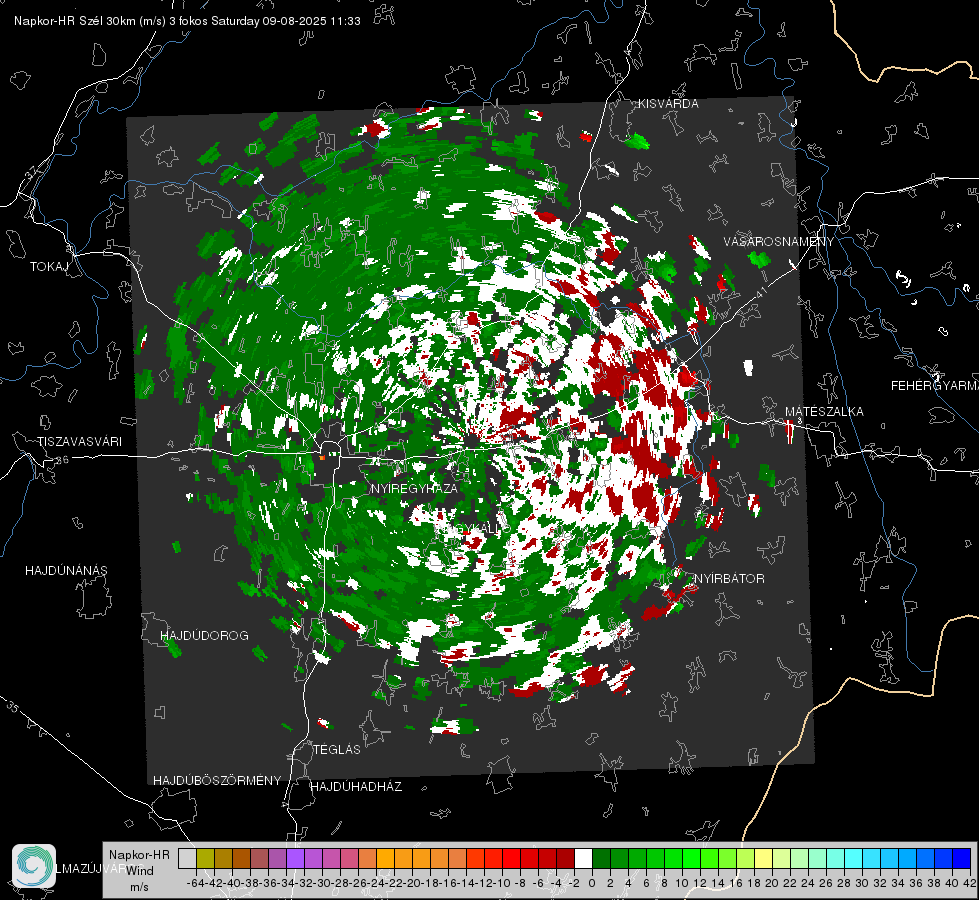
Task: Click the Napkor-HR Wind m/s legend title
Action: coord(139,870)
